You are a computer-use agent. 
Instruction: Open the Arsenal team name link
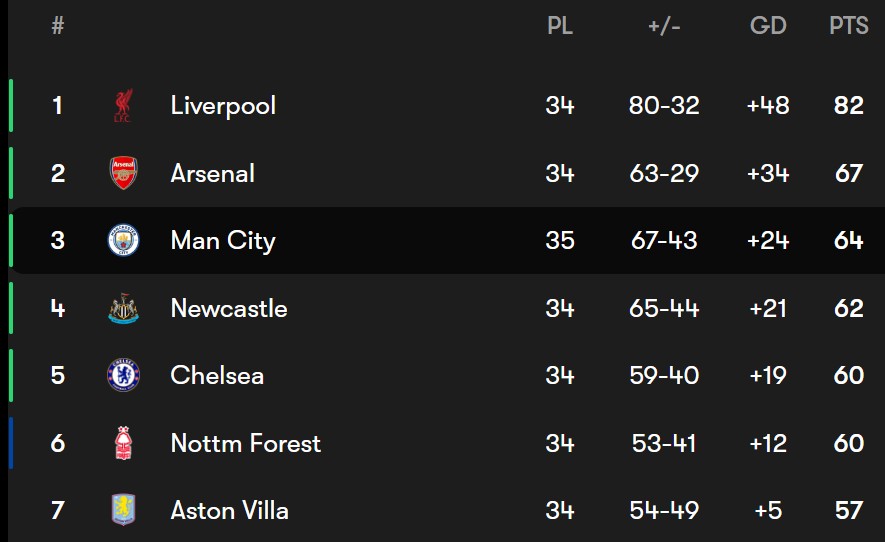pos(213,173)
